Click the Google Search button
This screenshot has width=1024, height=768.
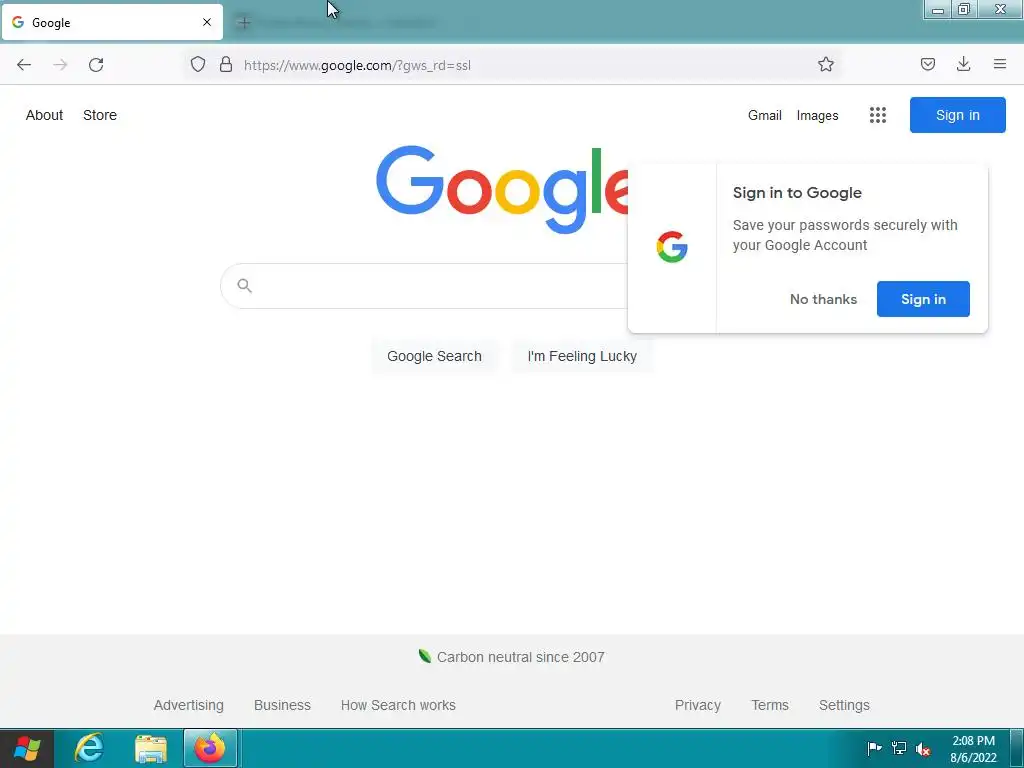tap(434, 356)
